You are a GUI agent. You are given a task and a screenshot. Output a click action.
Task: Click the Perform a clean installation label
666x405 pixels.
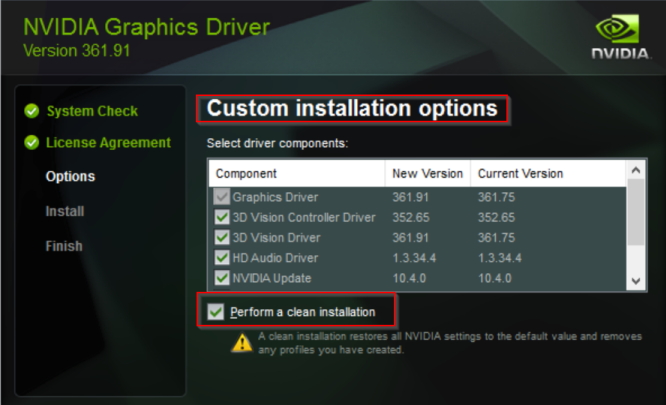click(x=303, y=312)
